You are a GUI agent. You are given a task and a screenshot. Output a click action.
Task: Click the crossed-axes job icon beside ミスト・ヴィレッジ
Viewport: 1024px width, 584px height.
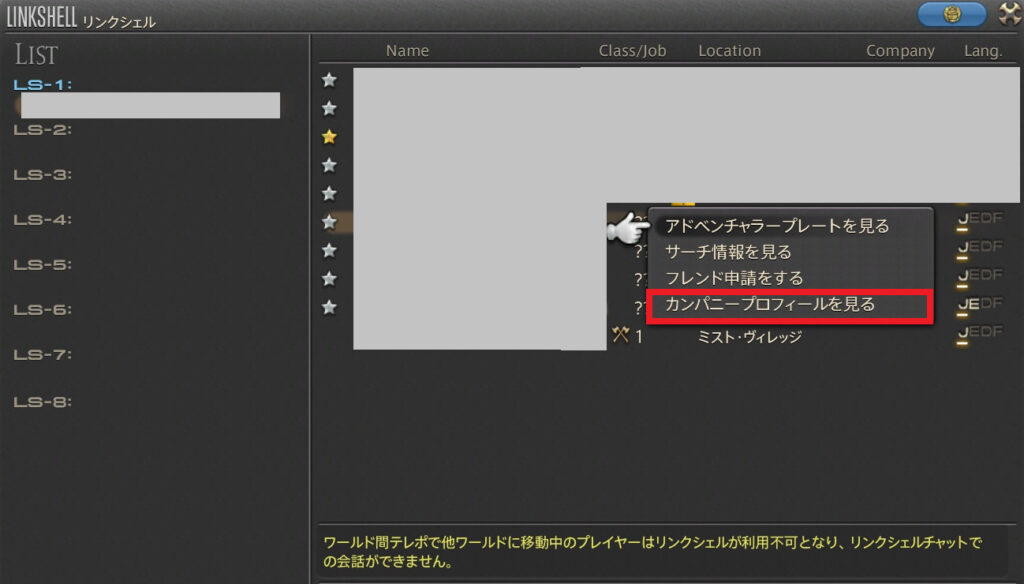[x=620, y=336]
